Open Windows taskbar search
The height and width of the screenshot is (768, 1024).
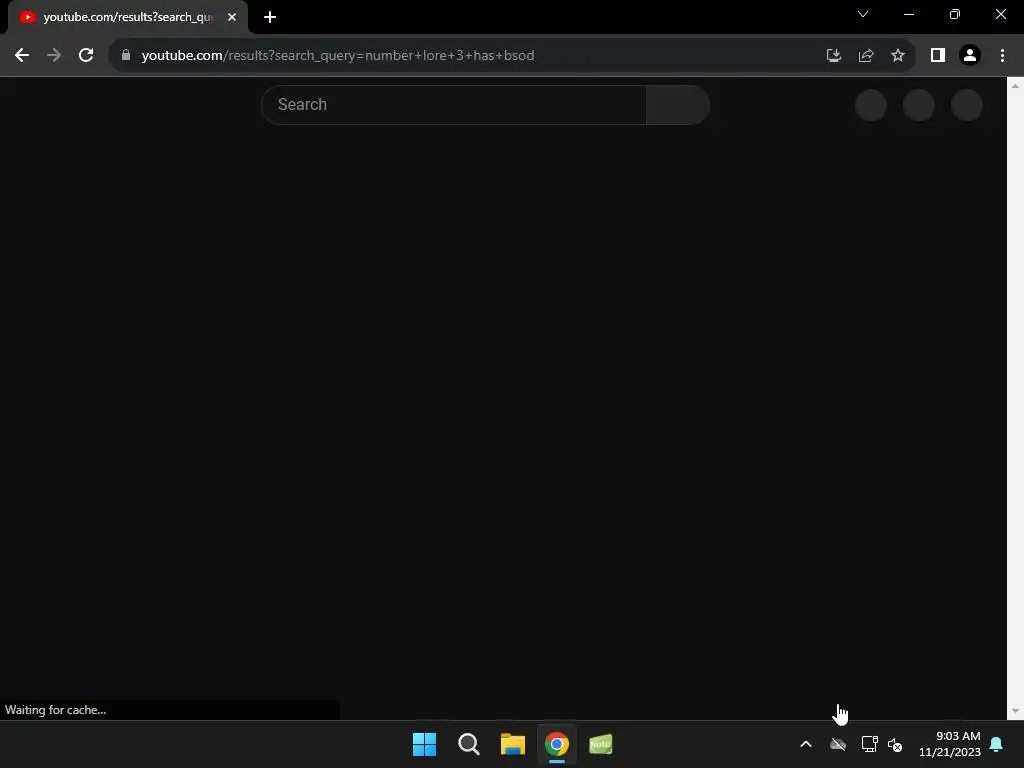[x=468, y=744]
